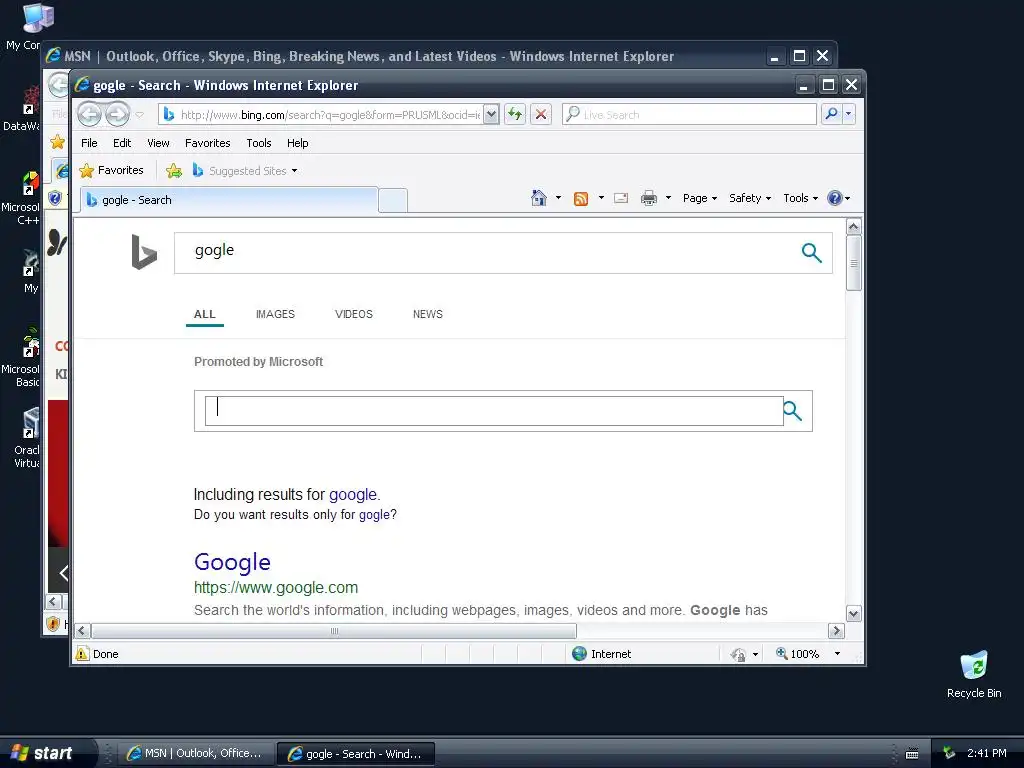Click the https://www.google.com URL link
The width and height of the screenshot is (1024, 768).
[x=276, y=587]
